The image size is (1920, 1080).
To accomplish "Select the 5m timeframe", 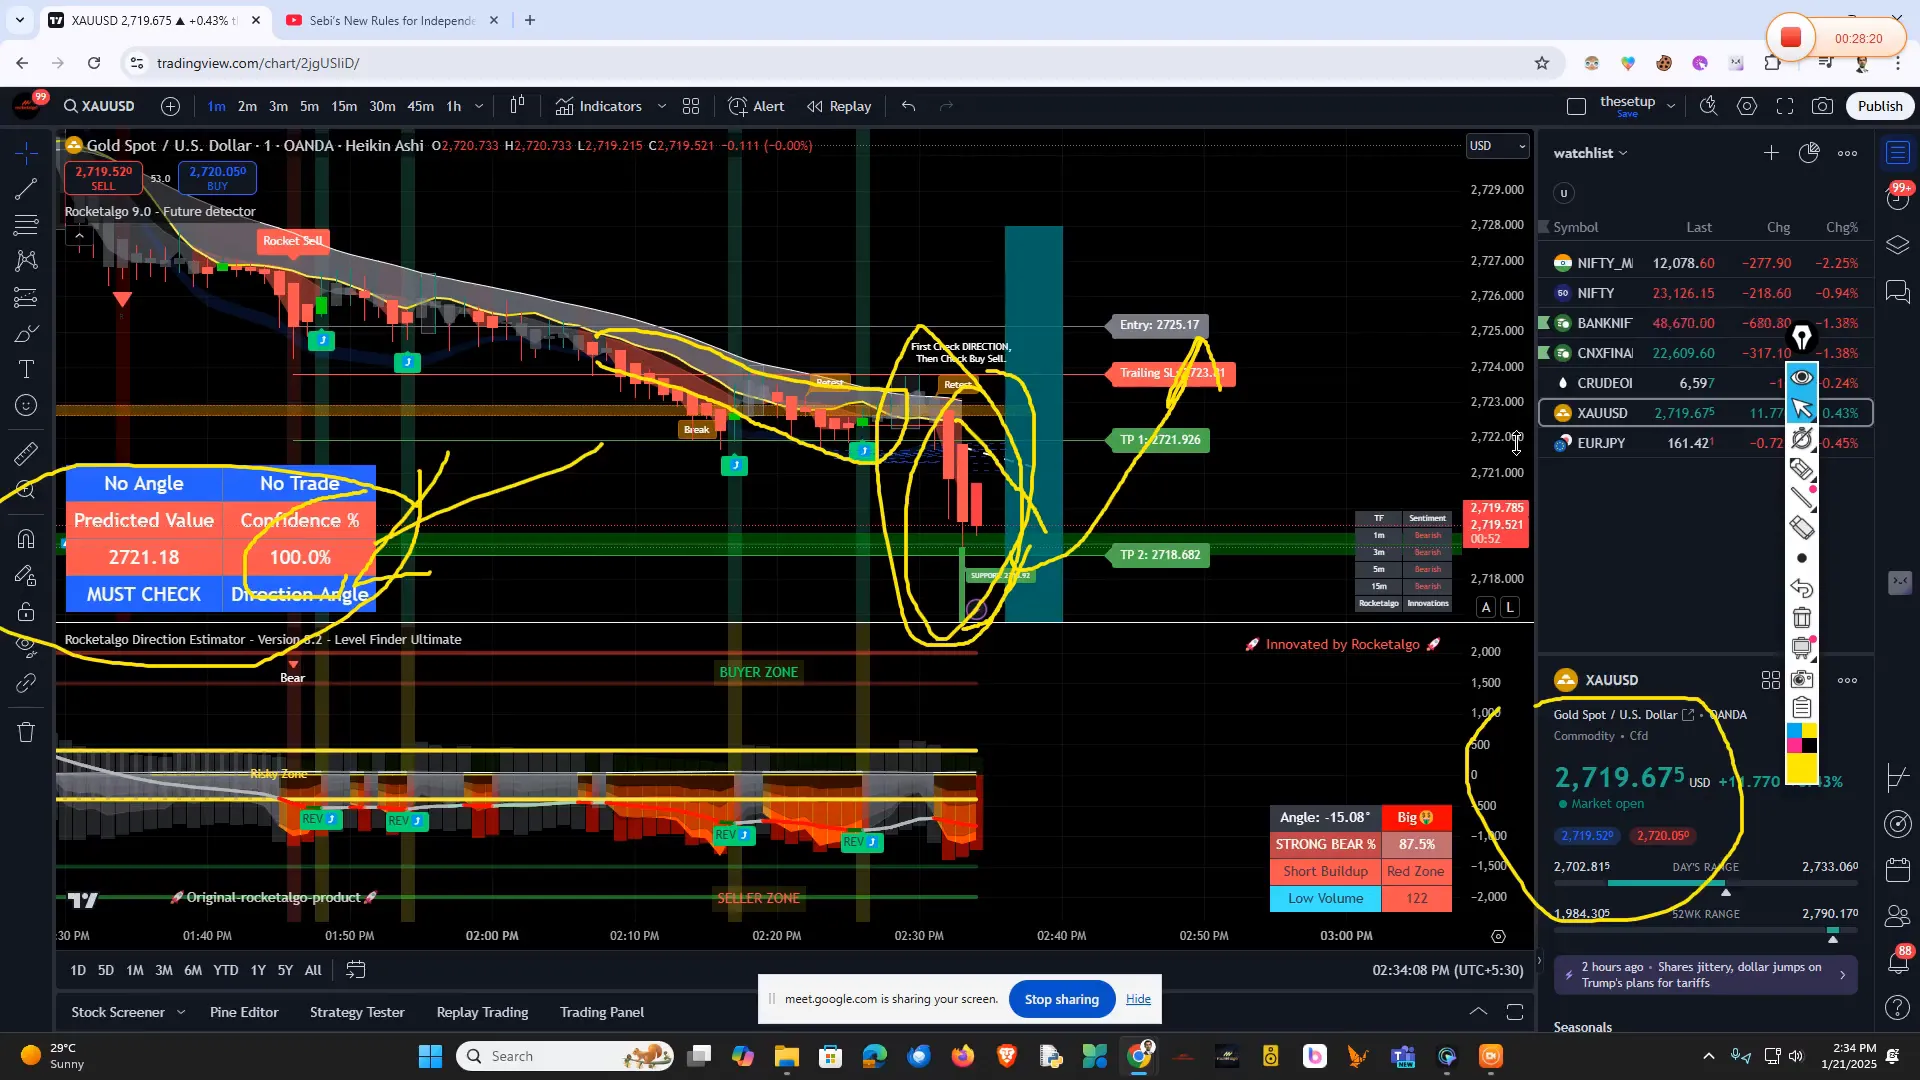I will [309, 106].
